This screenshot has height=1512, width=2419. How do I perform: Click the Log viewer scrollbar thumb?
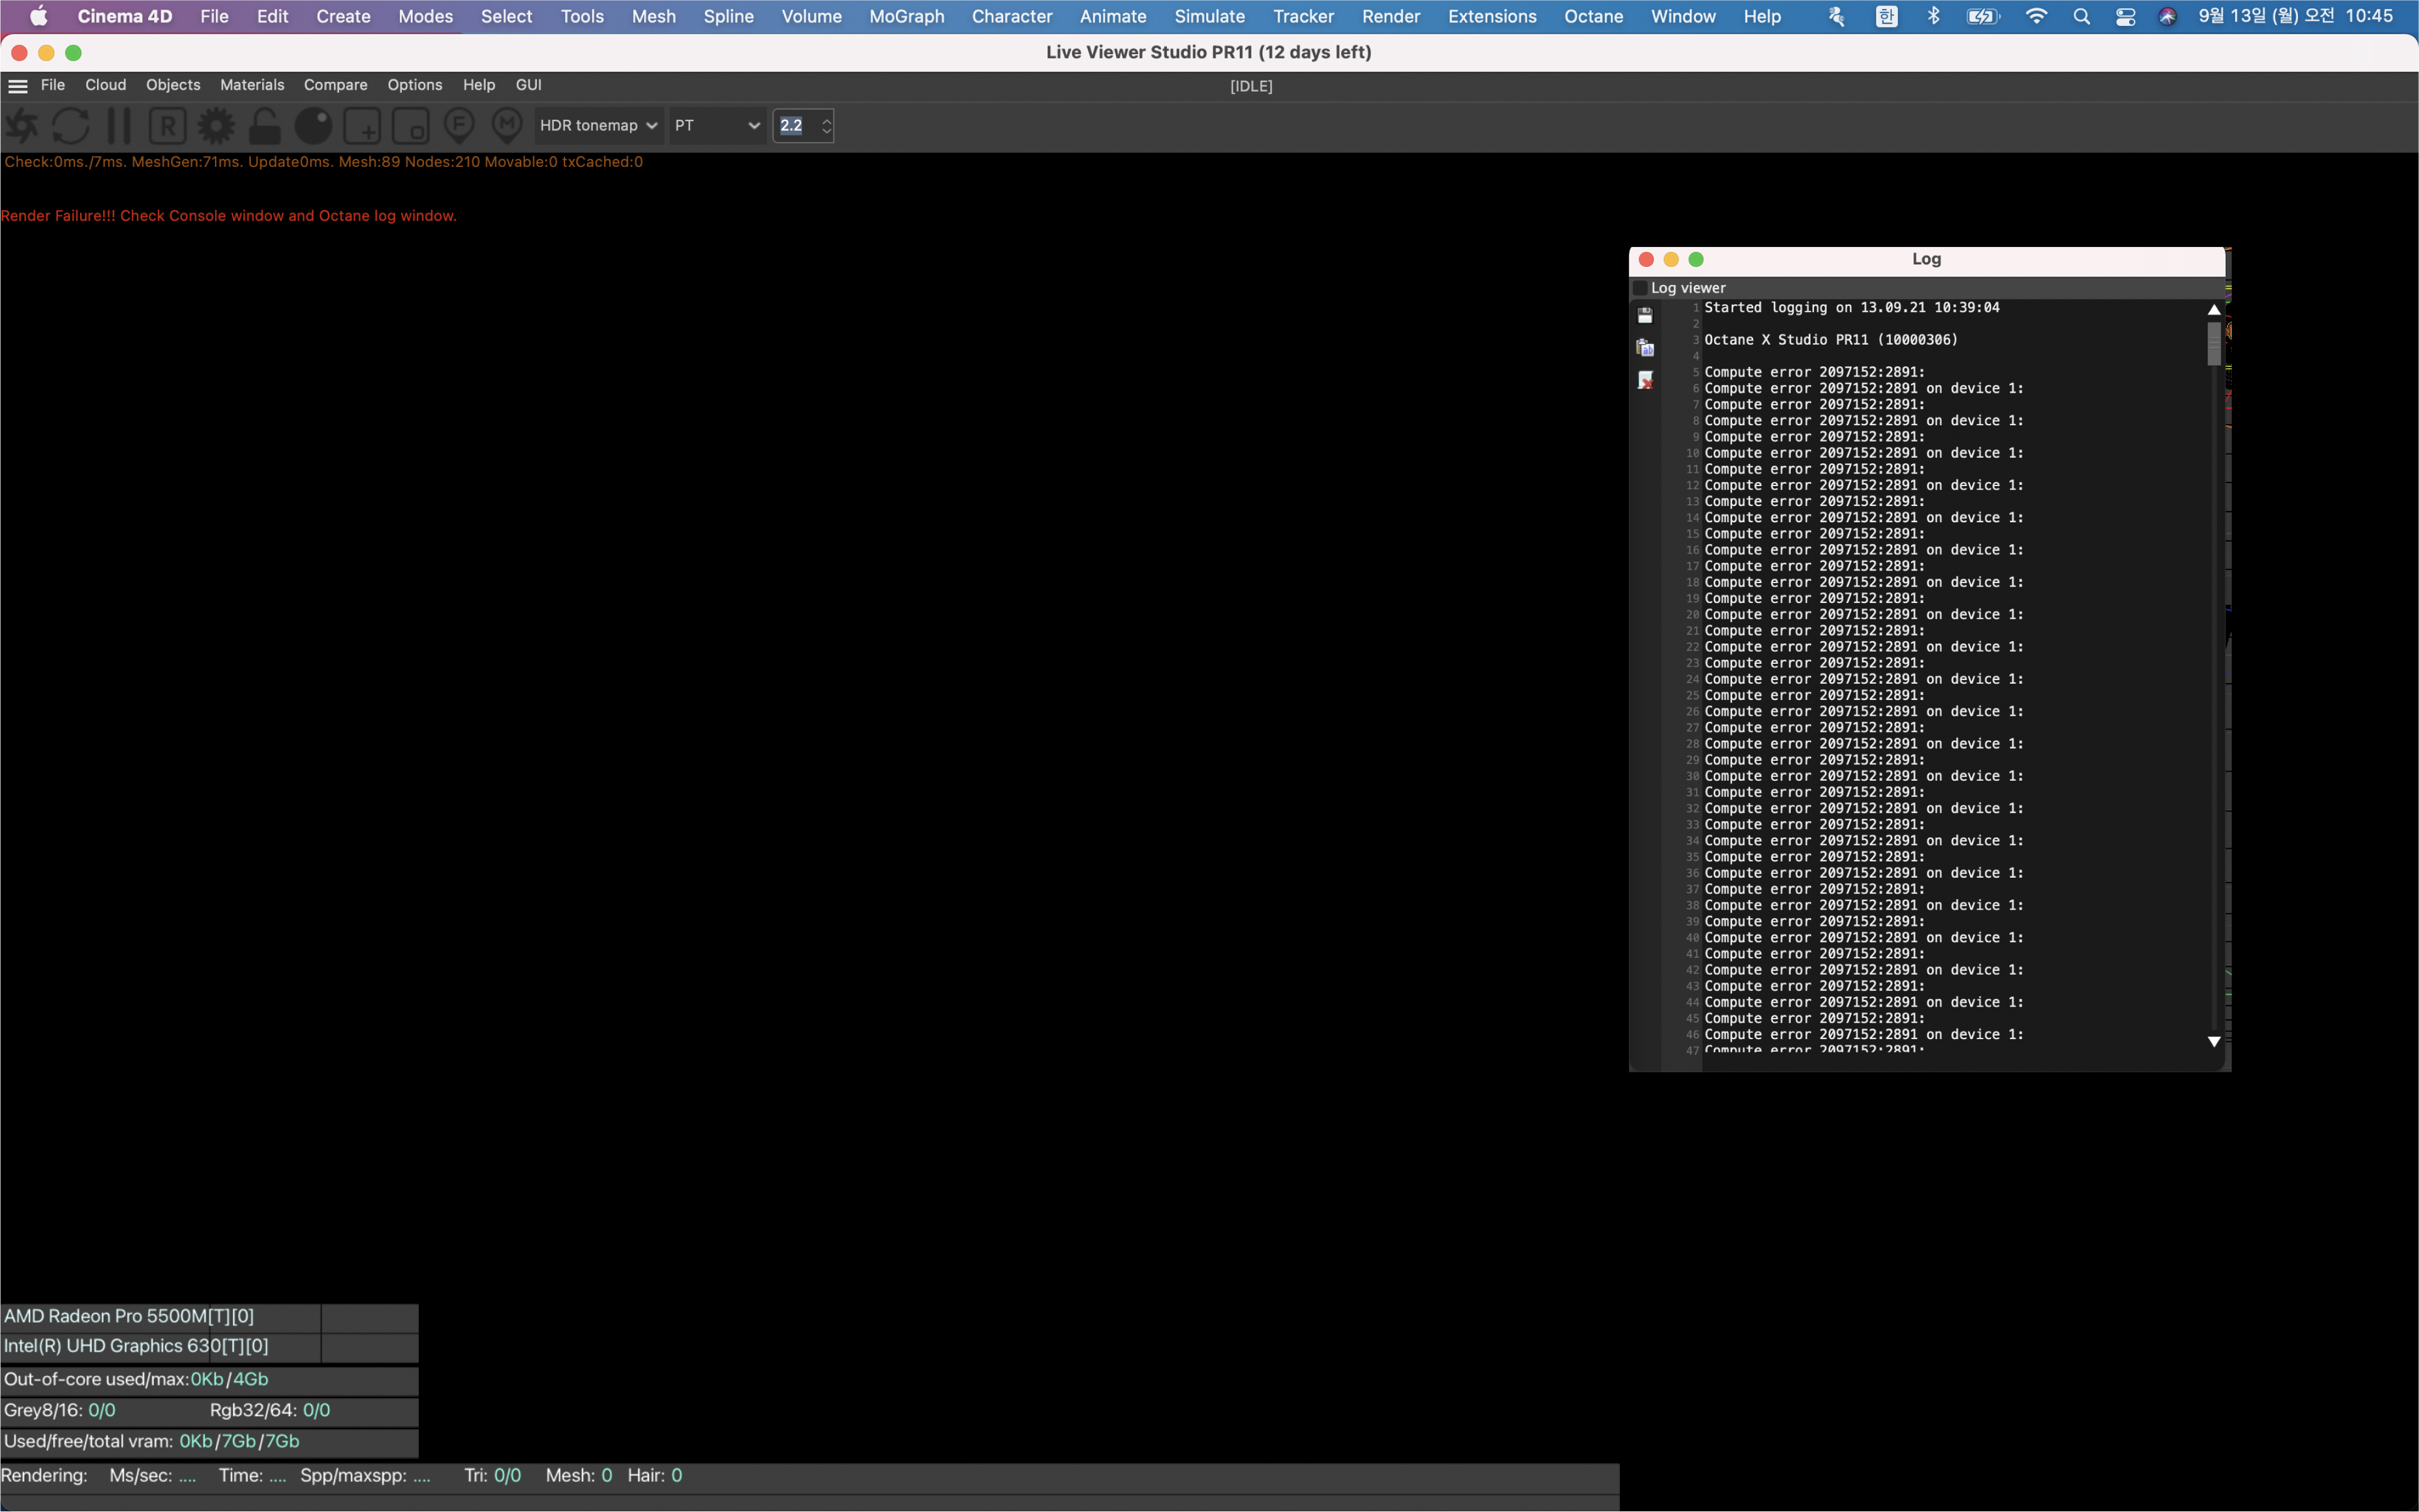[x=2214, y=343]
